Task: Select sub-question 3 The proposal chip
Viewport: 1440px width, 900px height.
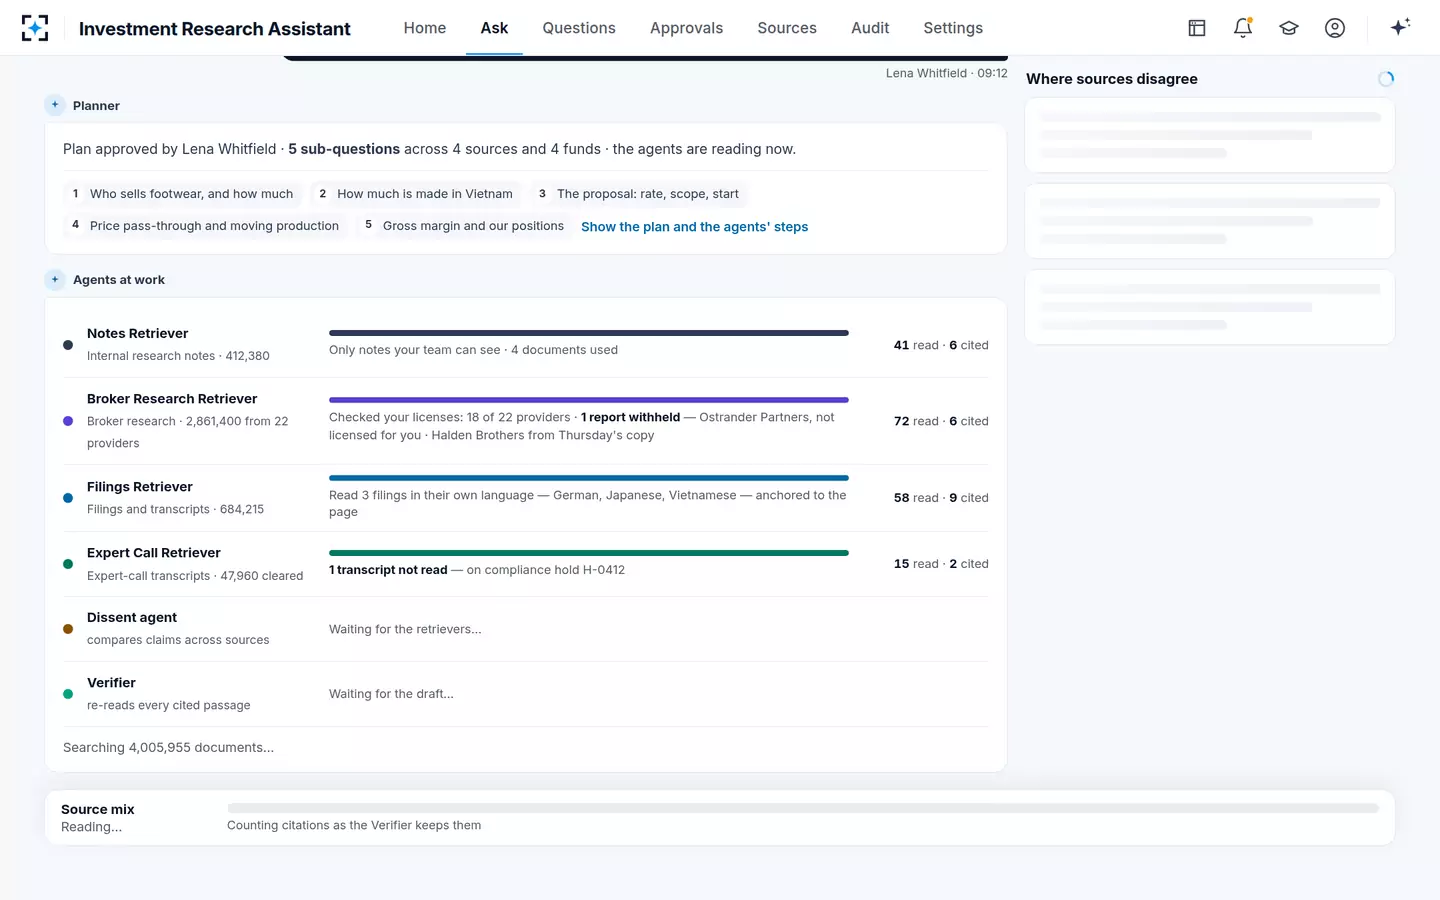Action: point(639,194)
